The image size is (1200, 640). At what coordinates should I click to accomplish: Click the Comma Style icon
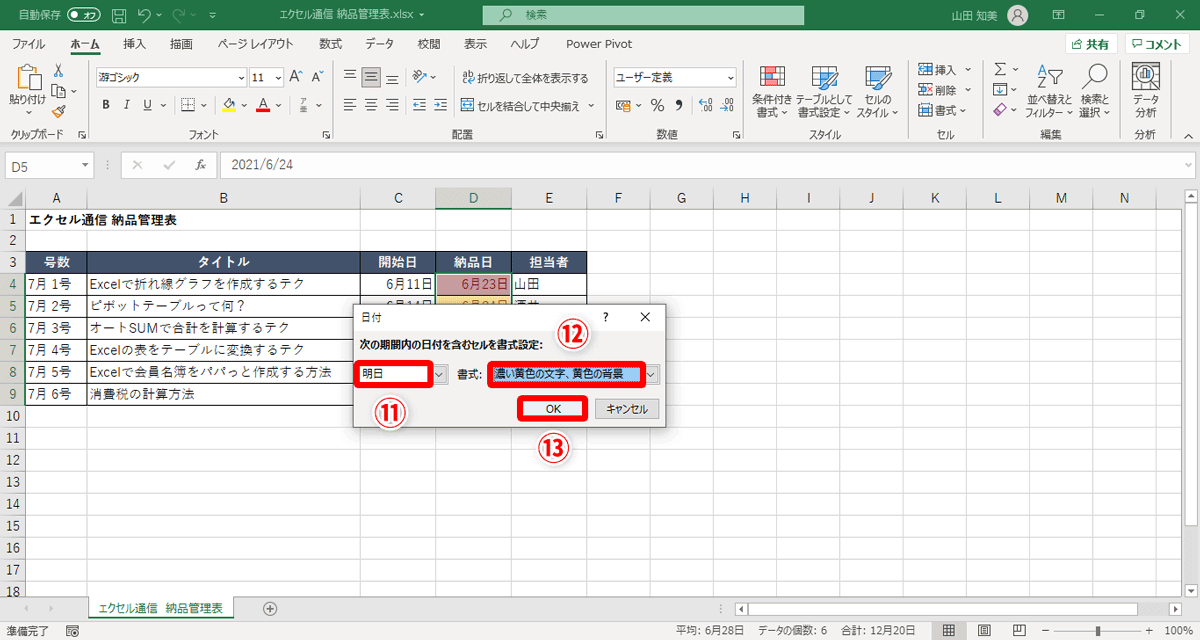(x=679, y=105)
